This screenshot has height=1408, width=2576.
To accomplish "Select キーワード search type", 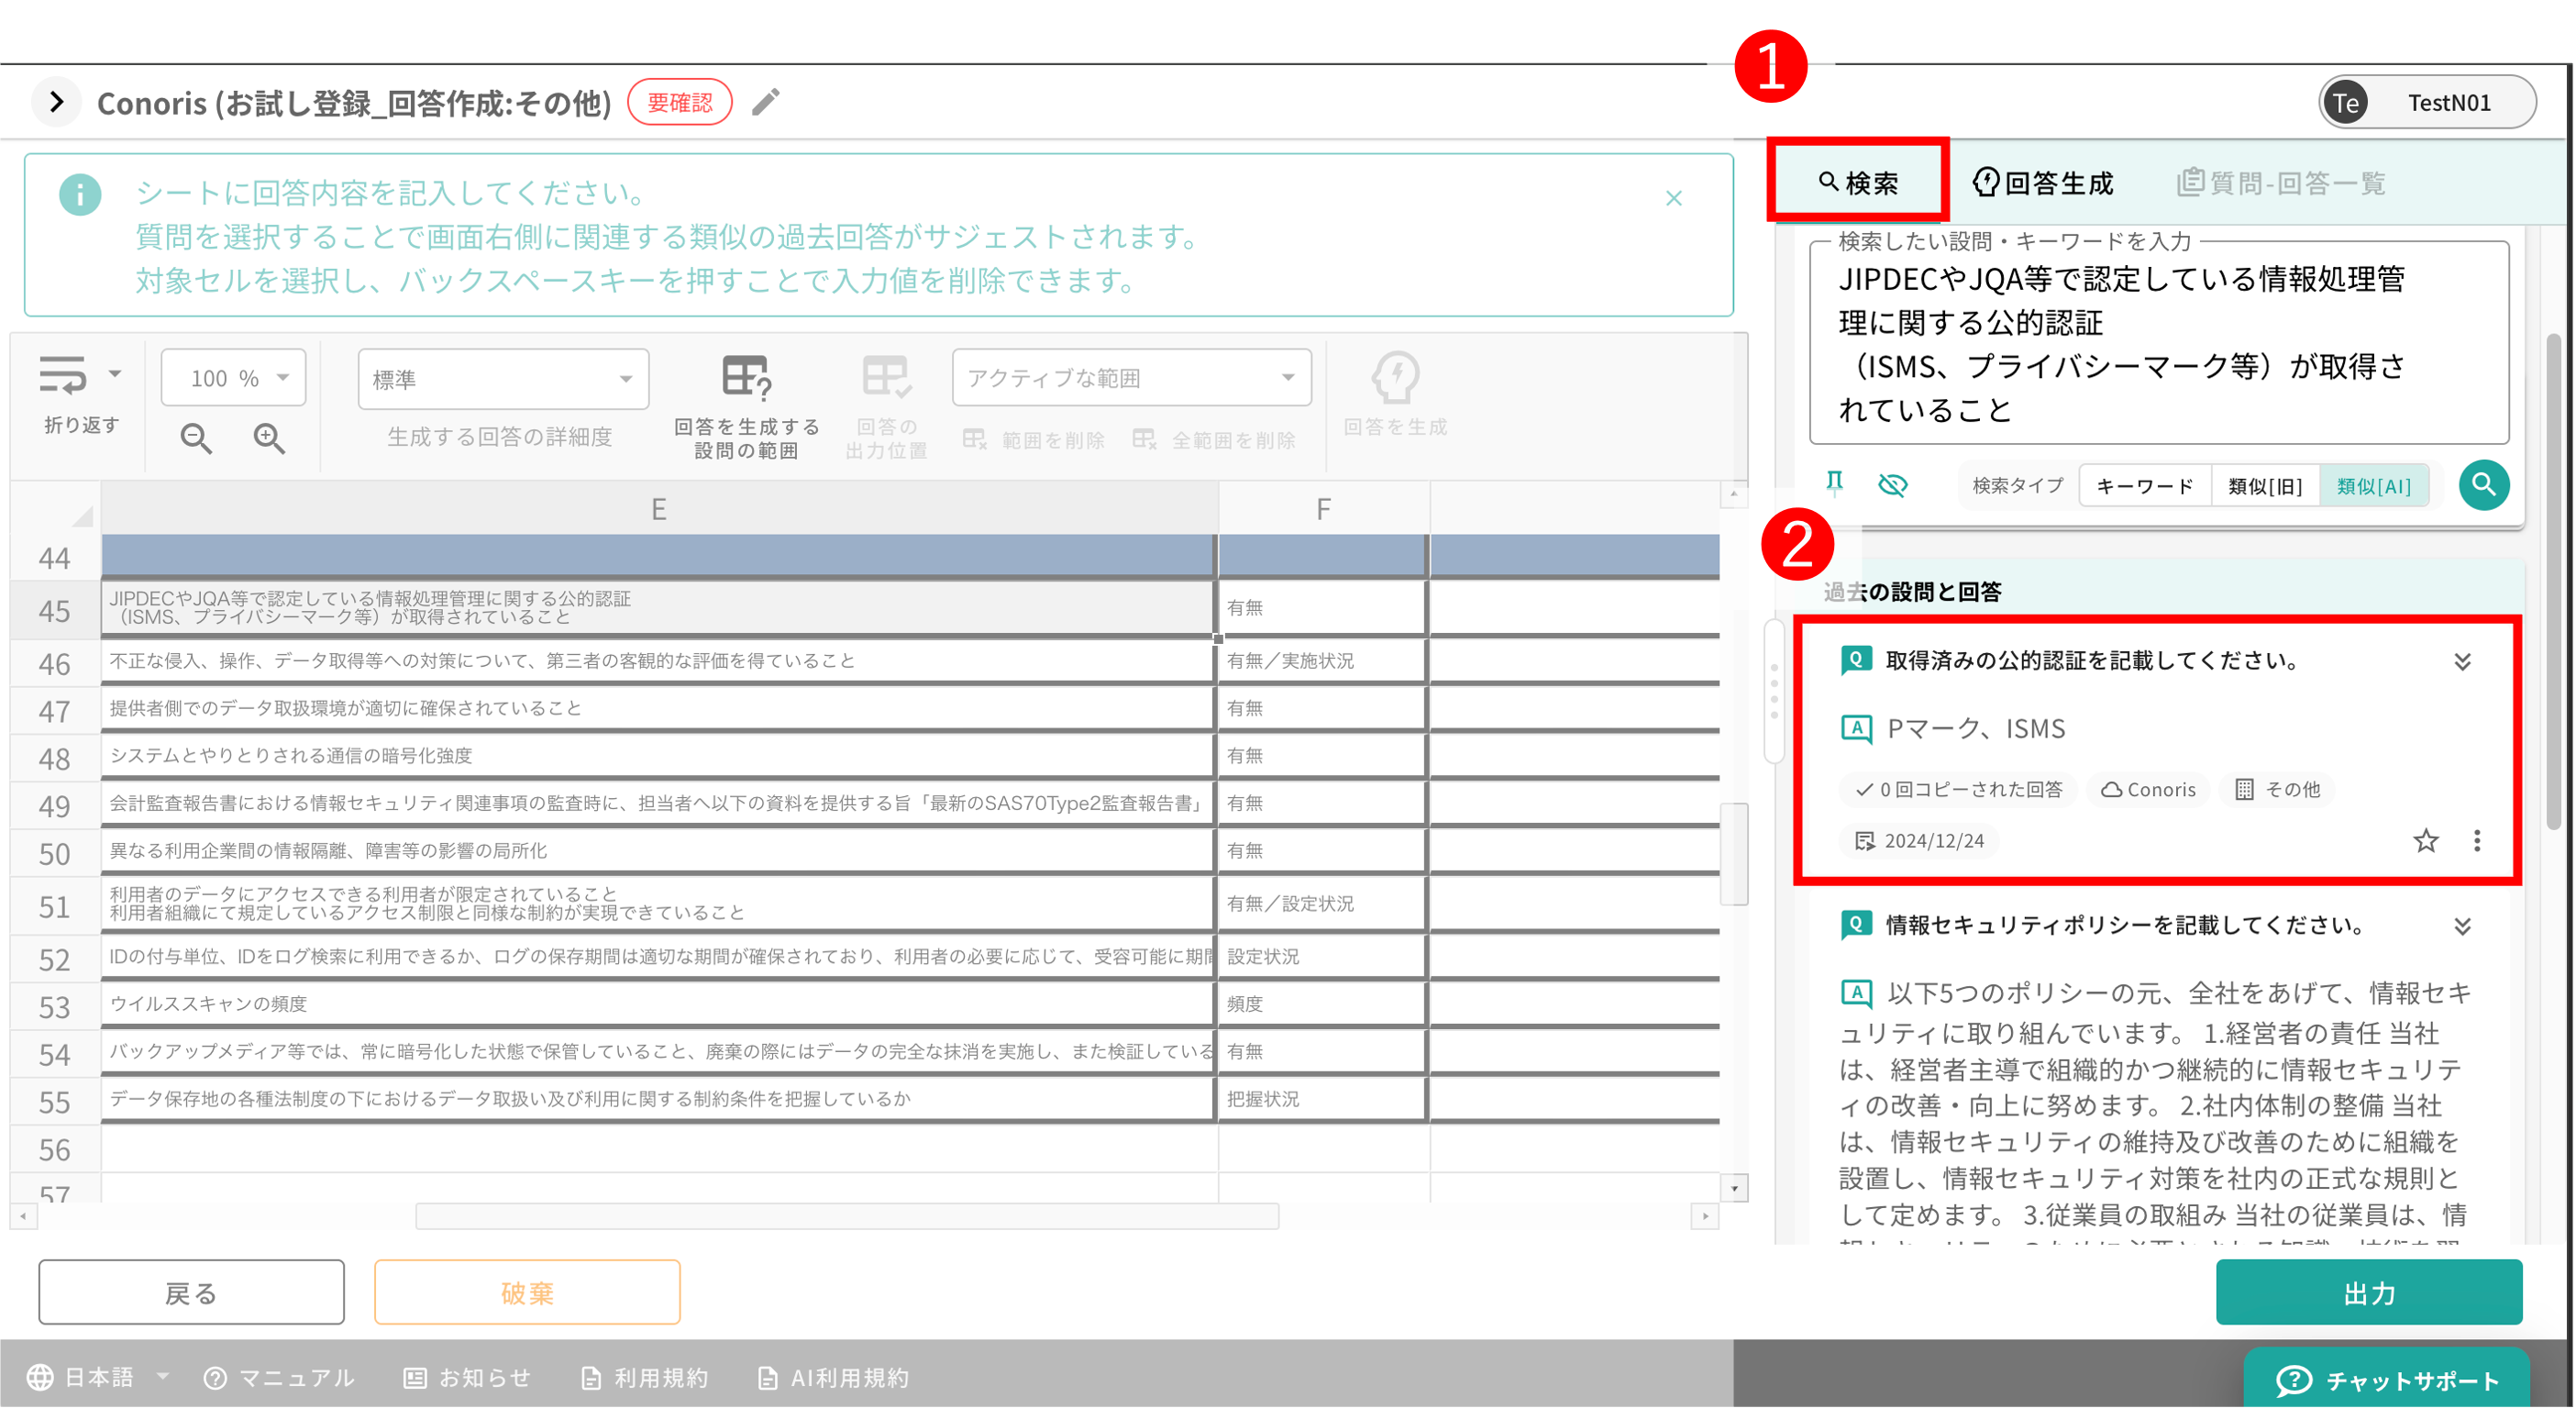I will pos(2145,486).
